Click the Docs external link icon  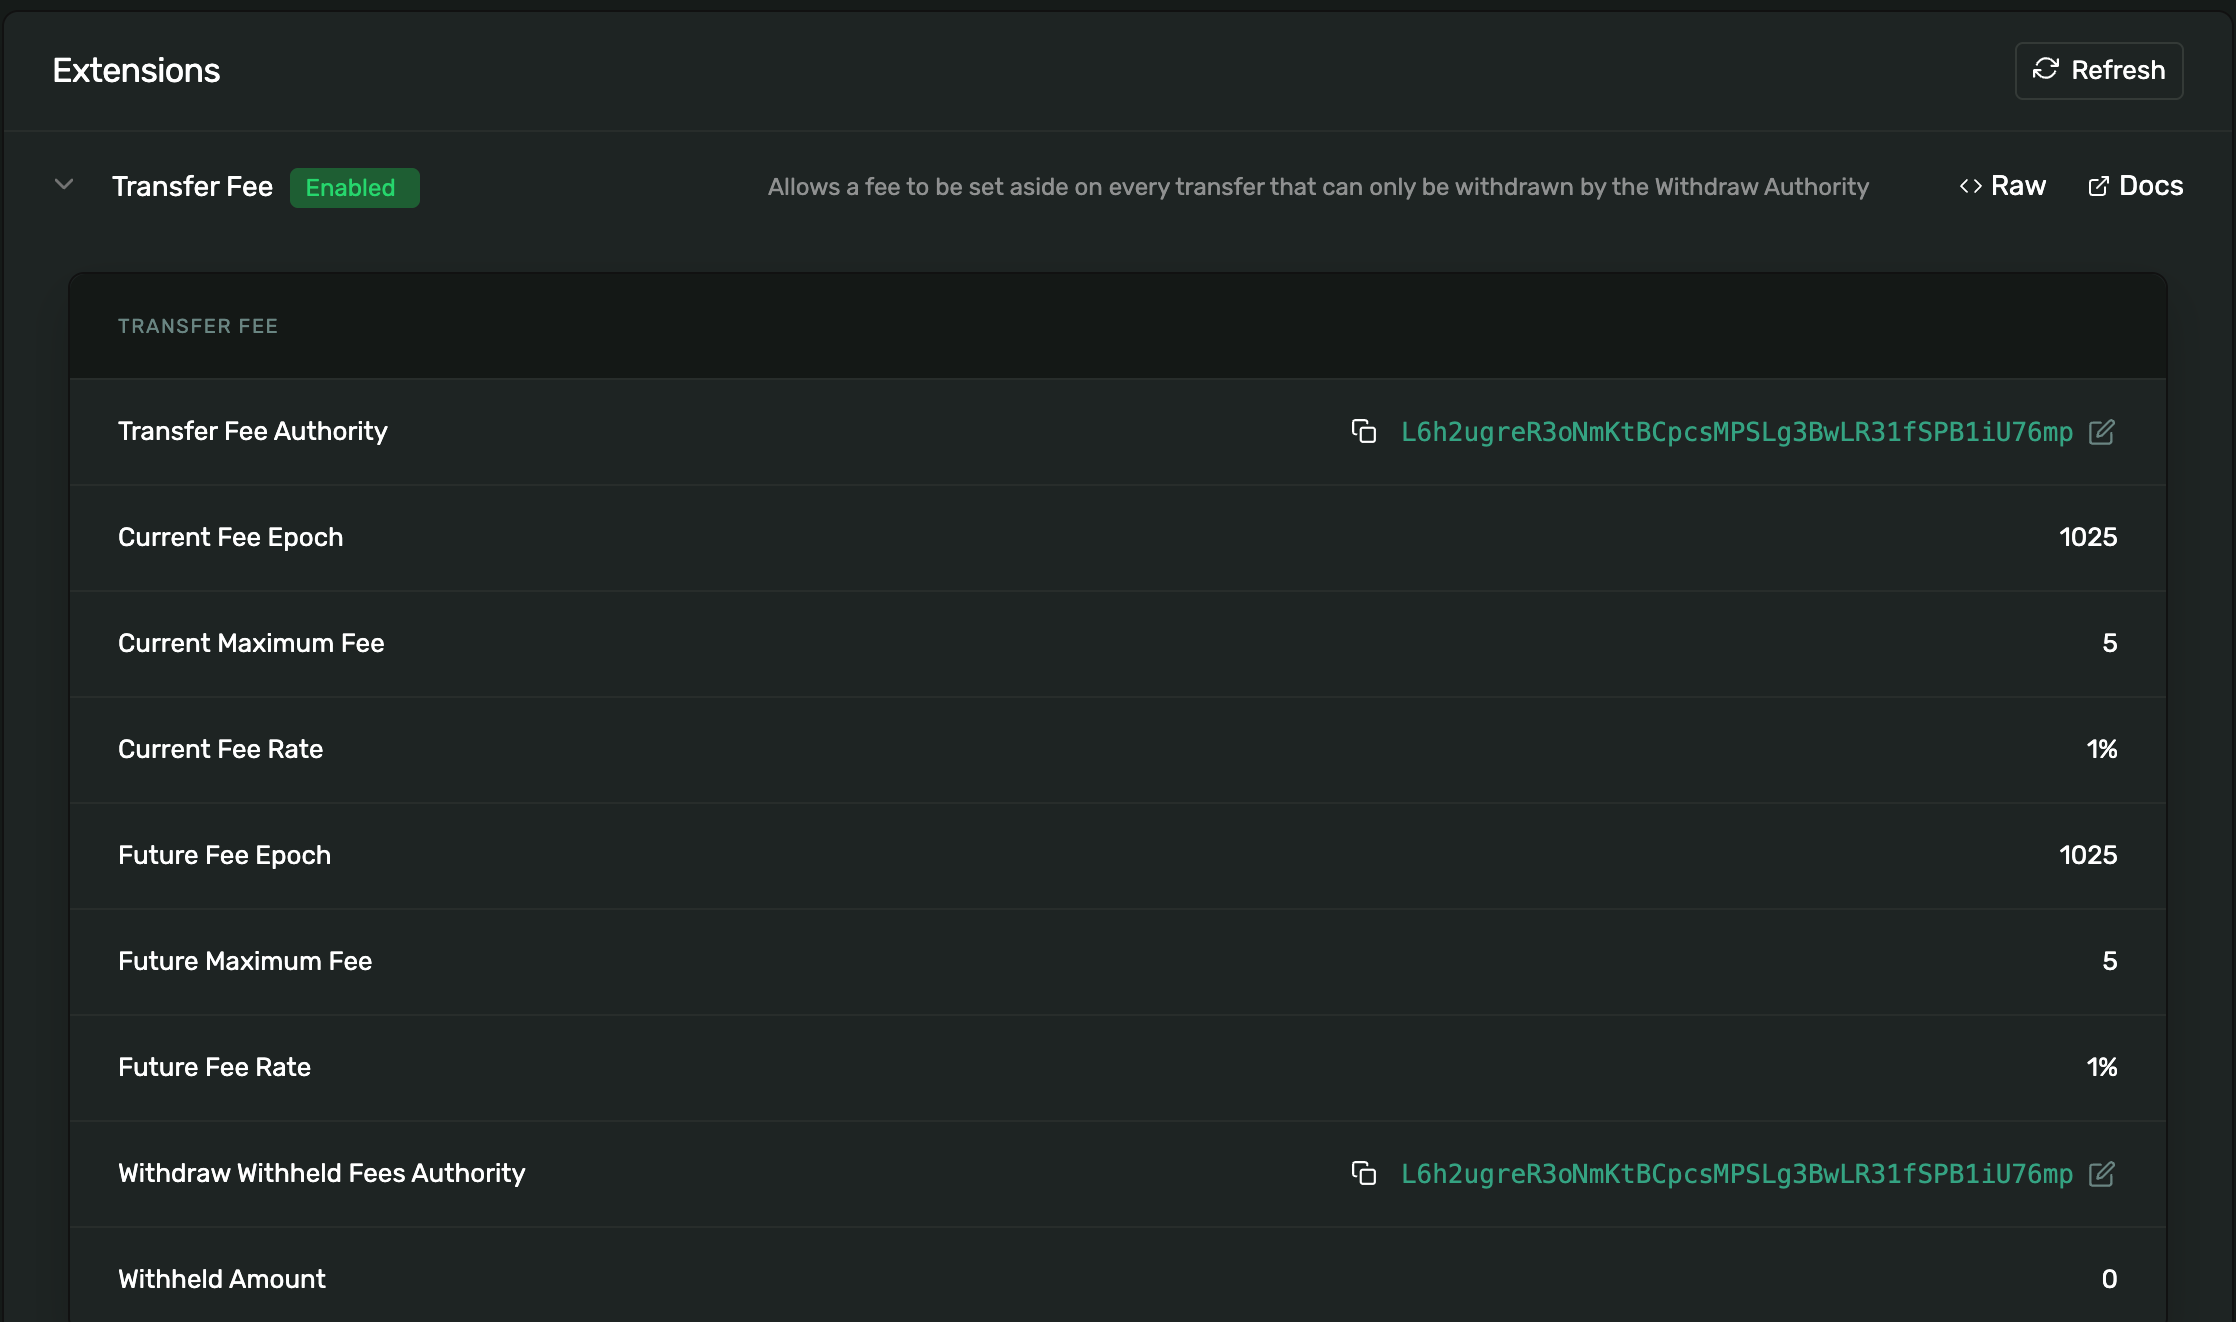[x=2098, y=186]
